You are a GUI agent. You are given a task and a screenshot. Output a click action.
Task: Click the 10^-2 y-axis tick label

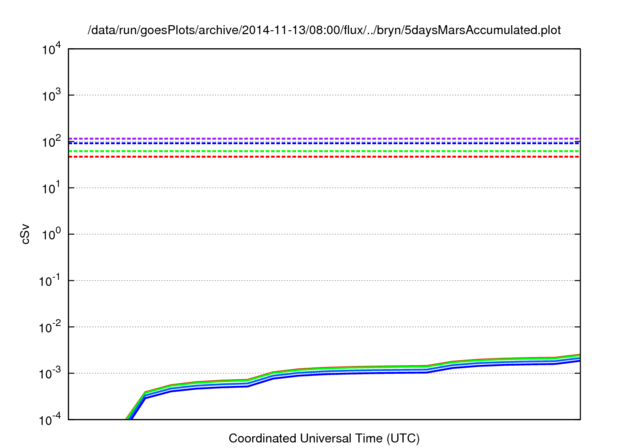(x=50, y=328)
